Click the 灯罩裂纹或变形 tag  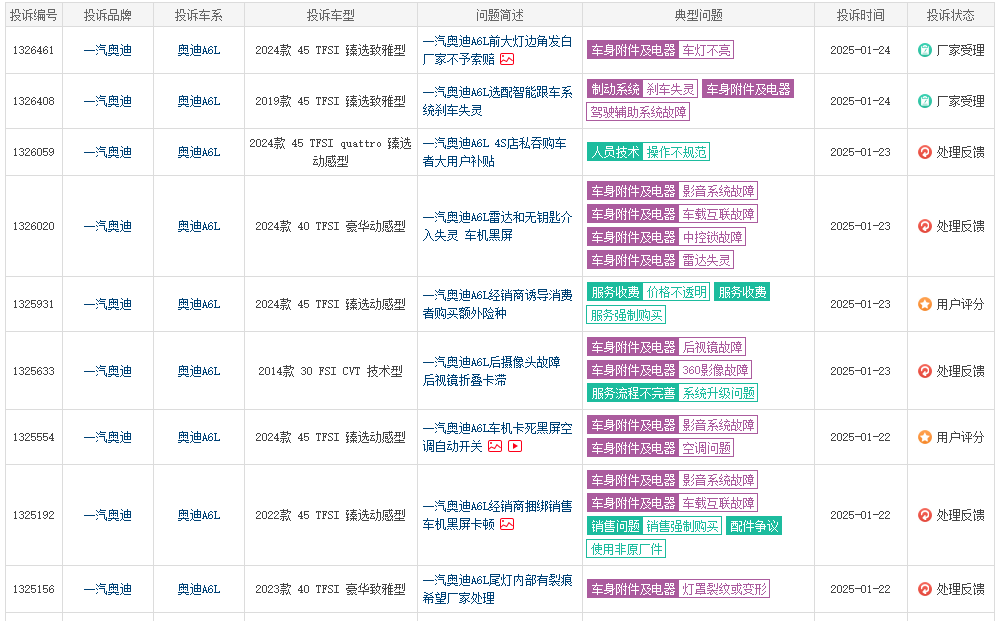[x=724, y=589]
